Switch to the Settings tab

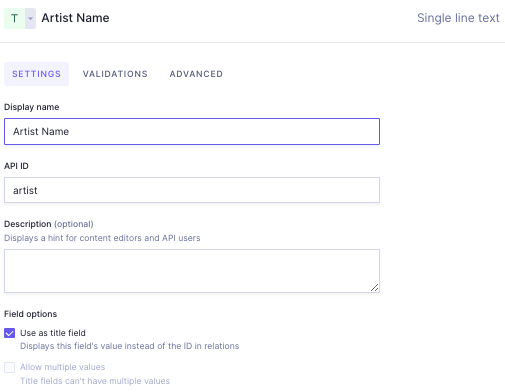tap(37, 74)
